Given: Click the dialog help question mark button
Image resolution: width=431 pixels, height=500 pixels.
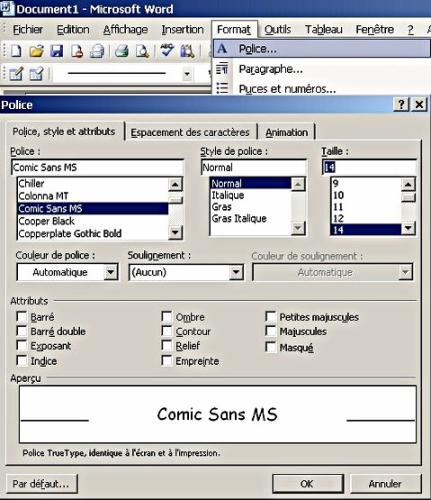Looking at the screenshot, I should [x=402, y=105].
